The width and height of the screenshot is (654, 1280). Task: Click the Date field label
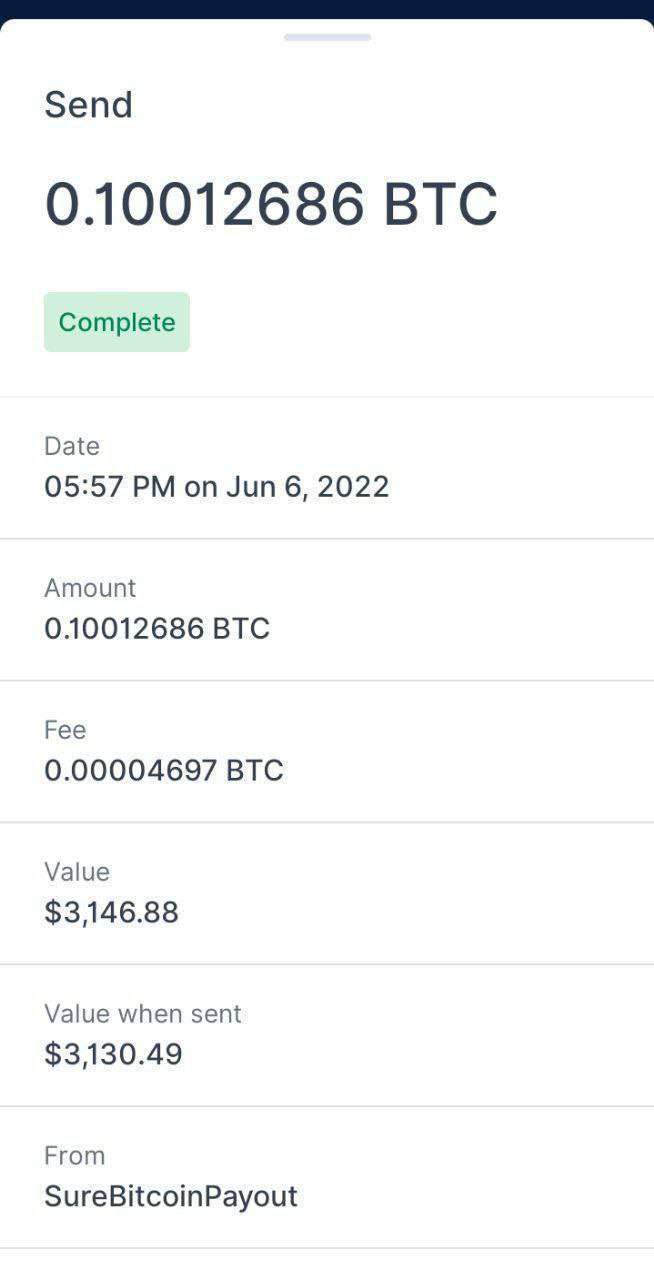(72, 446)
